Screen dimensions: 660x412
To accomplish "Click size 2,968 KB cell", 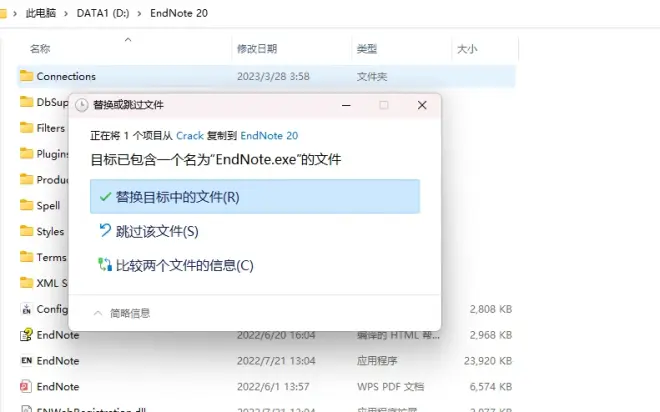I will pyautogui.click(x=491, y=335).
